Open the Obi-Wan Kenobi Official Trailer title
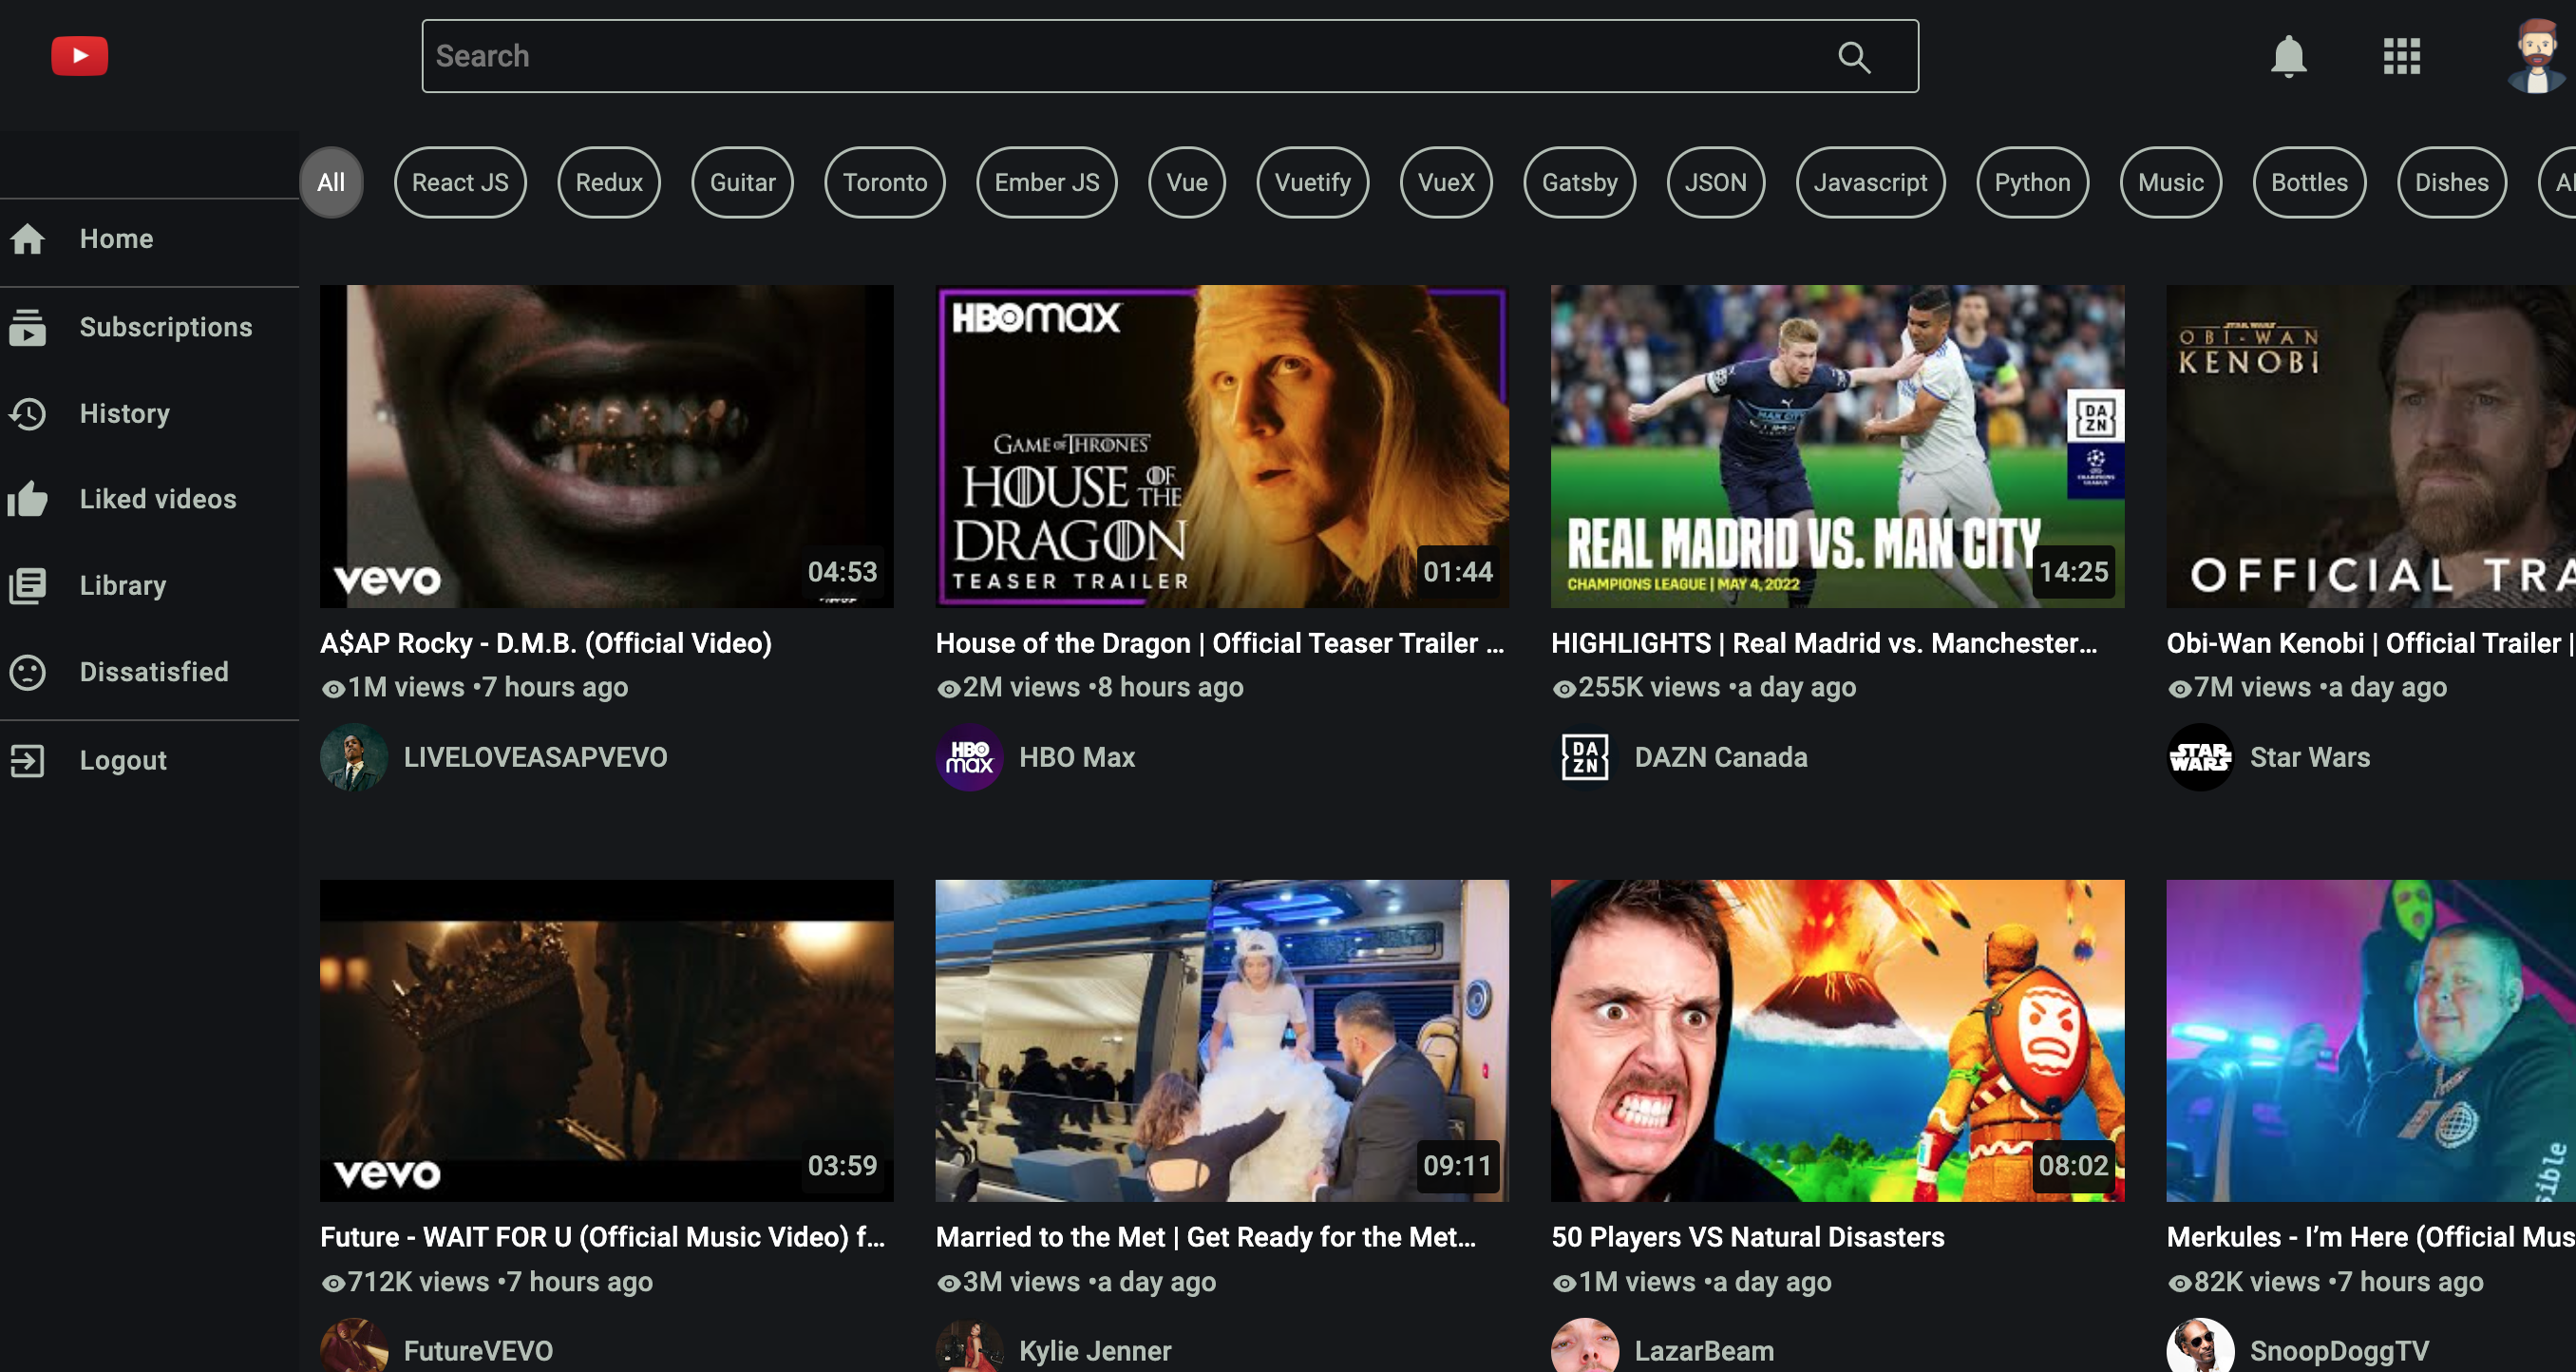The height and width of the screenshot is (1372, 2576). tap(2369, 643)
